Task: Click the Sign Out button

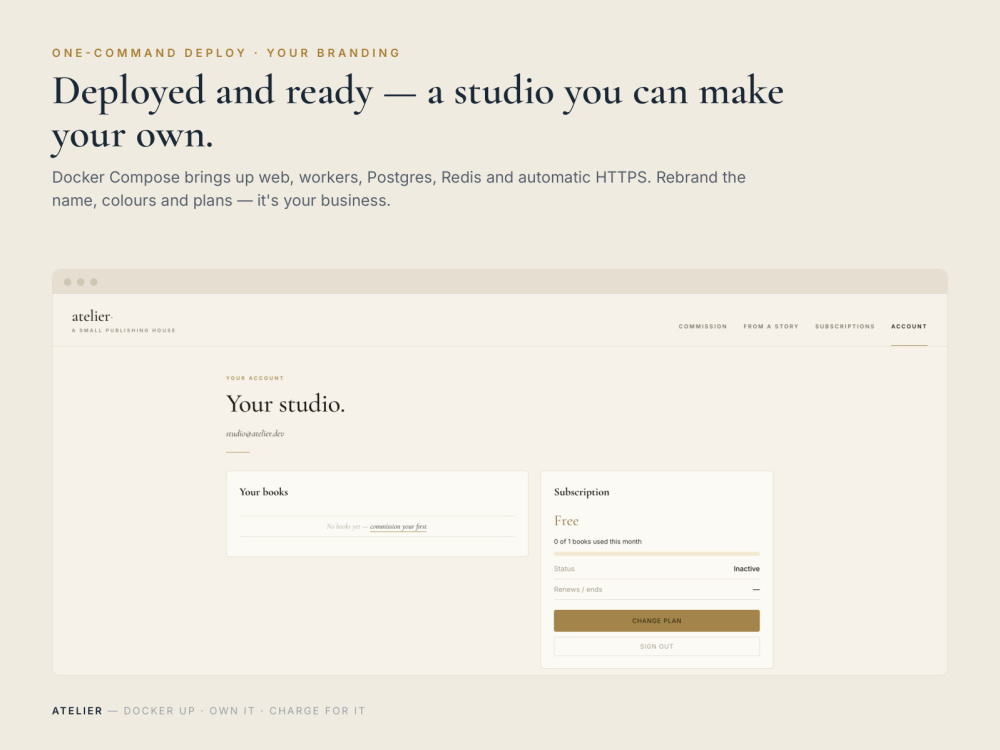Action: [656, 647]
